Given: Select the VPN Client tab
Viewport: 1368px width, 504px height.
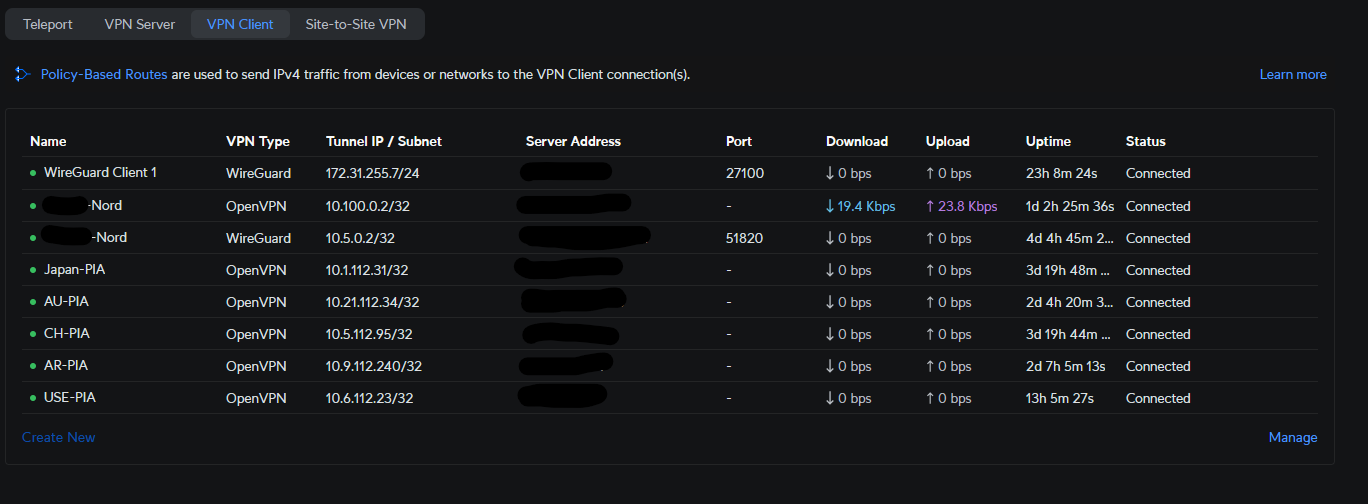Looking at the screenshot, I should click(x=240, y=24).
